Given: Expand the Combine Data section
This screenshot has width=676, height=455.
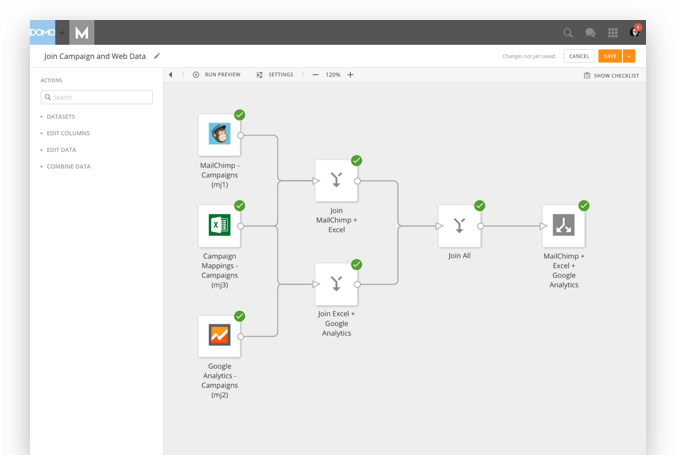Looking at the screenshot, I should pos(66,166).
